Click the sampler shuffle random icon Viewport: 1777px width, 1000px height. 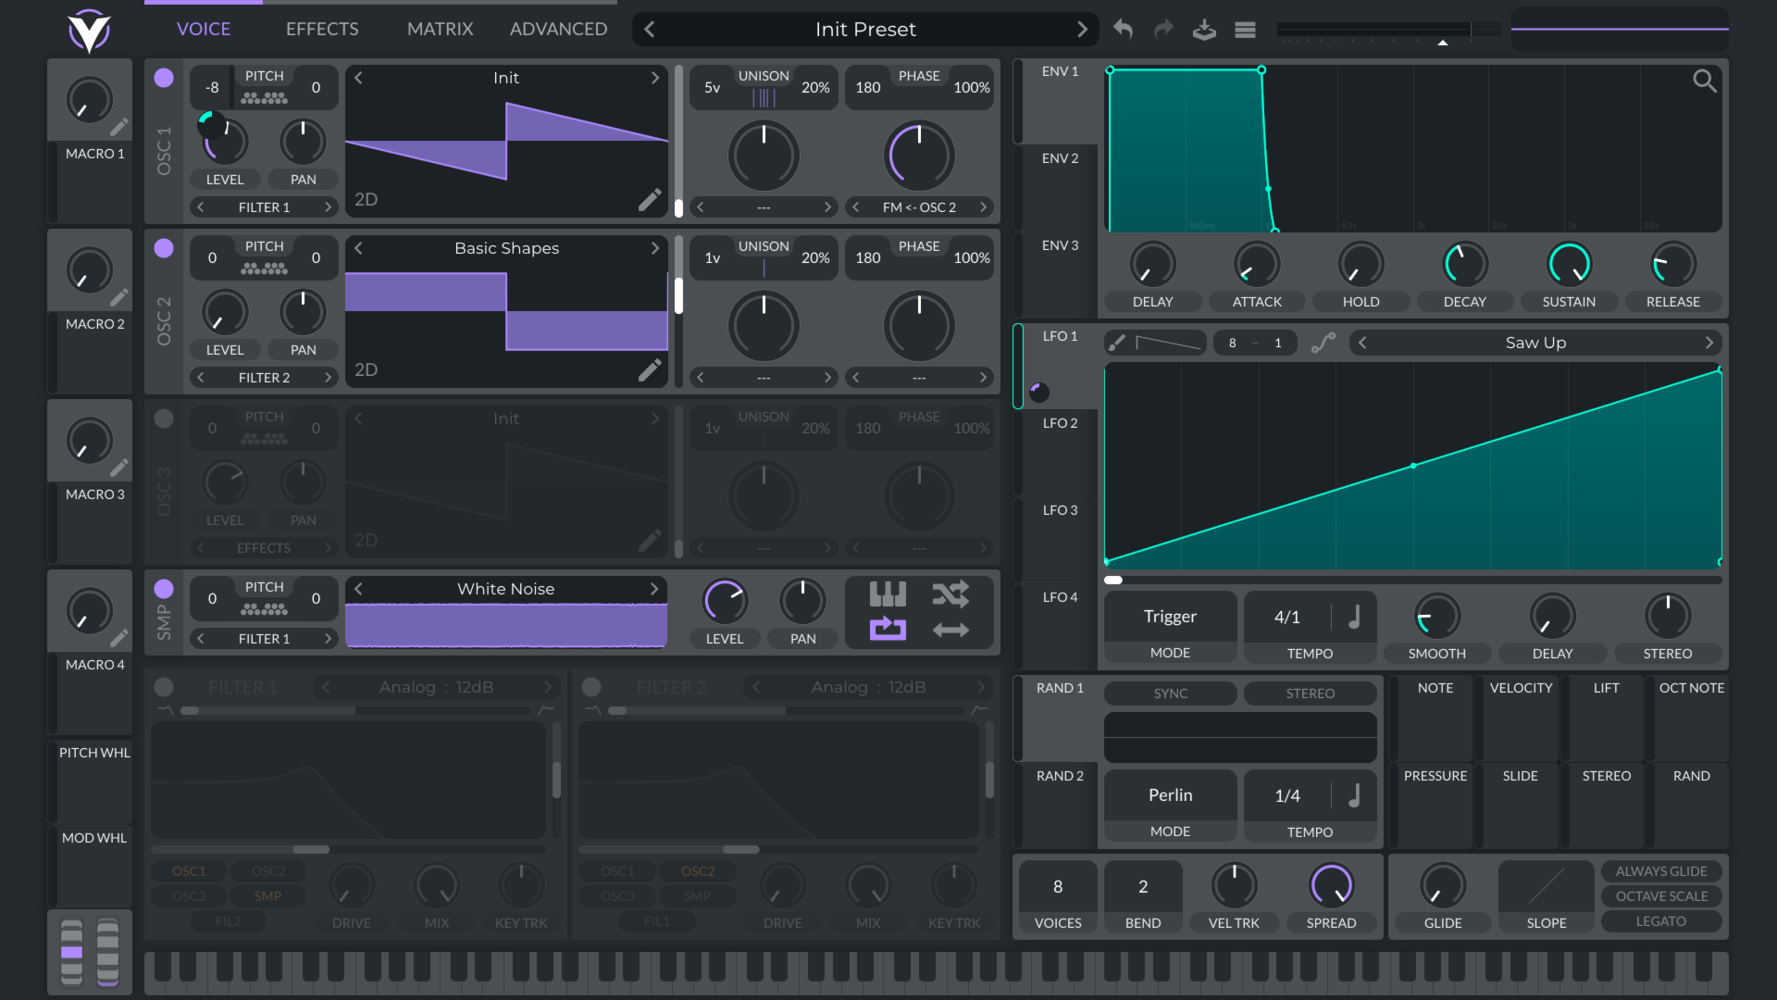pos(950,594)
